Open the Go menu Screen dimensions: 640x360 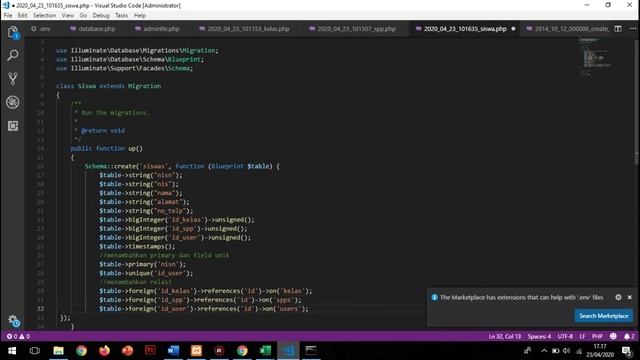[x=83, y=16]
